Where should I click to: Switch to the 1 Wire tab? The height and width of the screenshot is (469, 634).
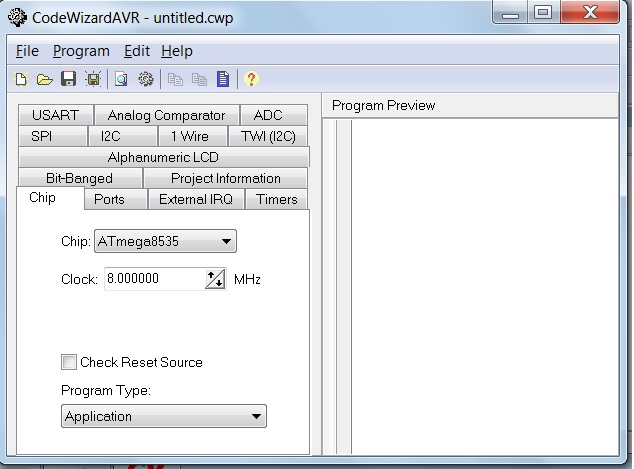pos(192,136)
